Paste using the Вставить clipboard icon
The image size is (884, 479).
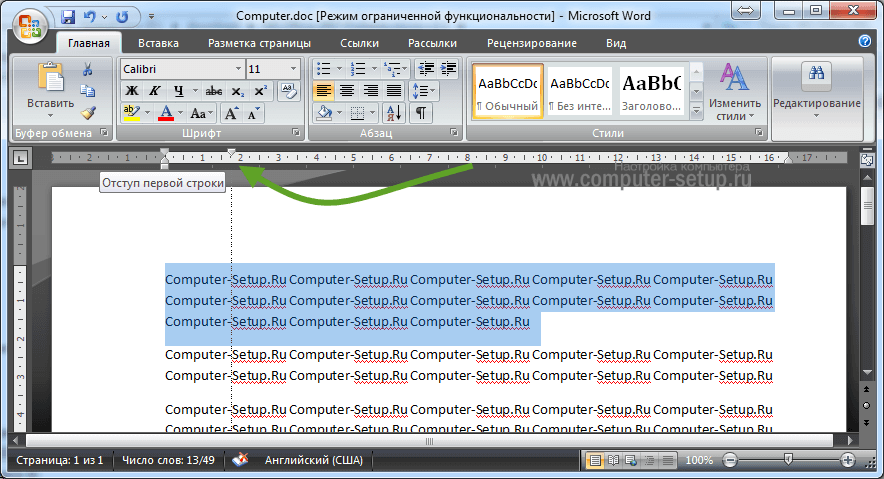coord(50,78)
